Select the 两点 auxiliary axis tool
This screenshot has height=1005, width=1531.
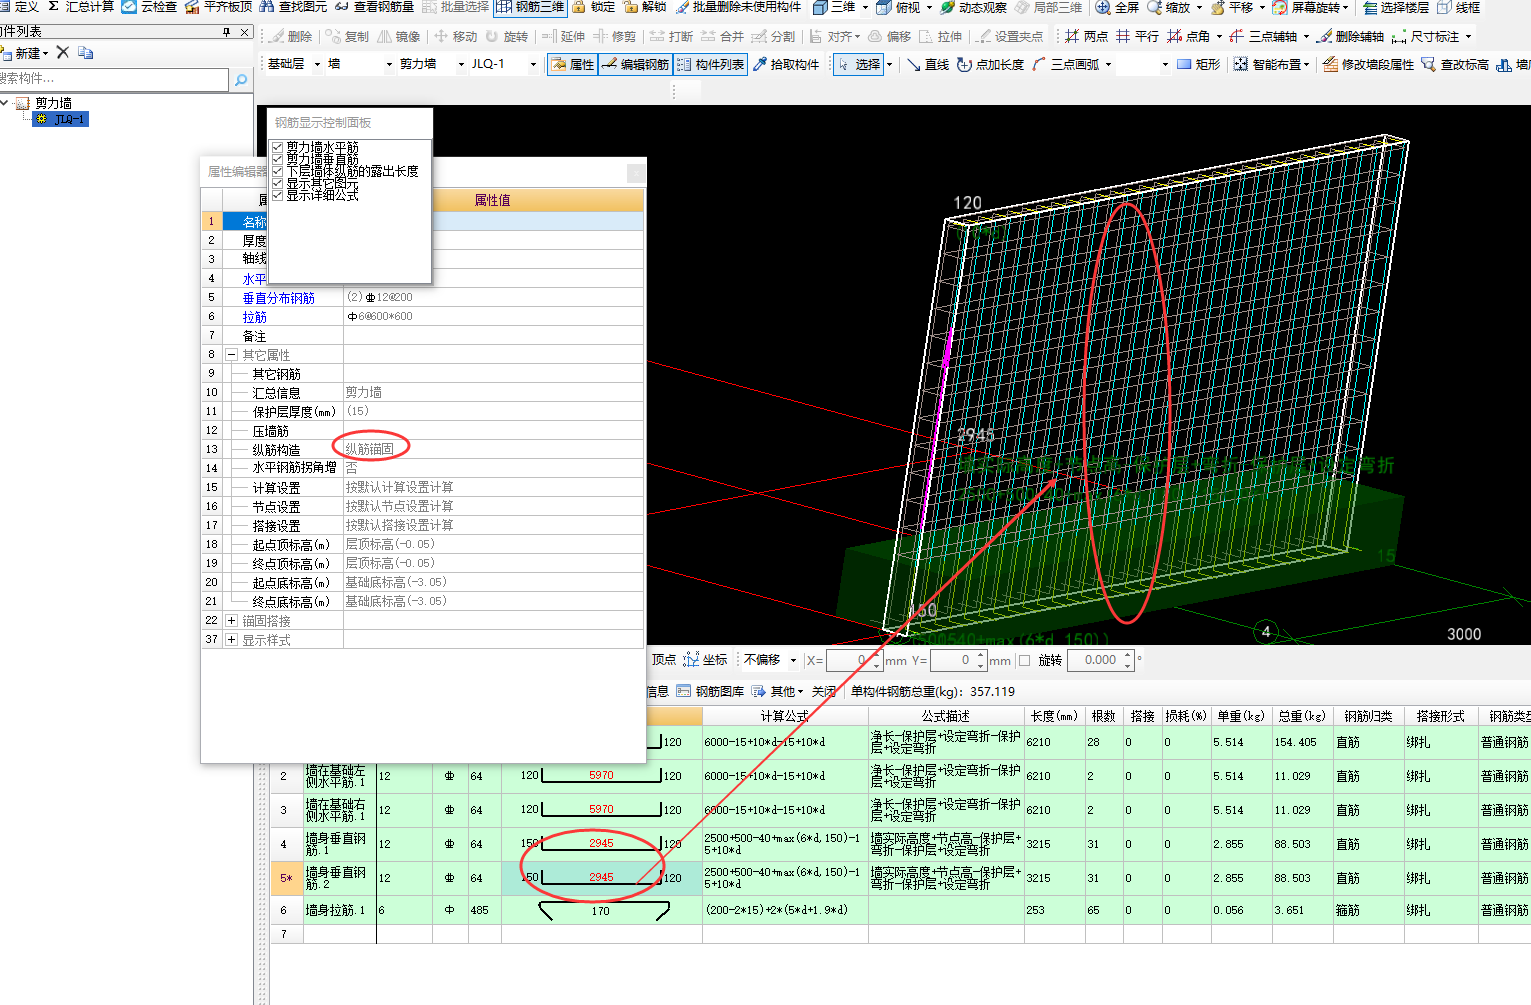1087,36
